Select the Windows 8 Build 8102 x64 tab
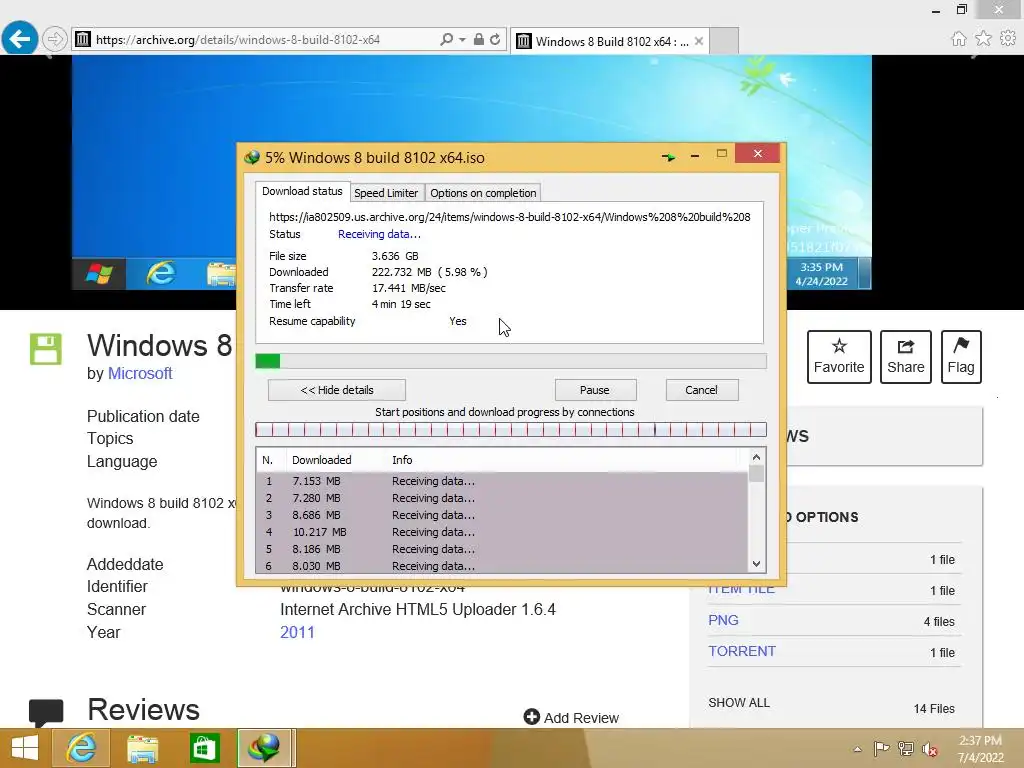 610,41
